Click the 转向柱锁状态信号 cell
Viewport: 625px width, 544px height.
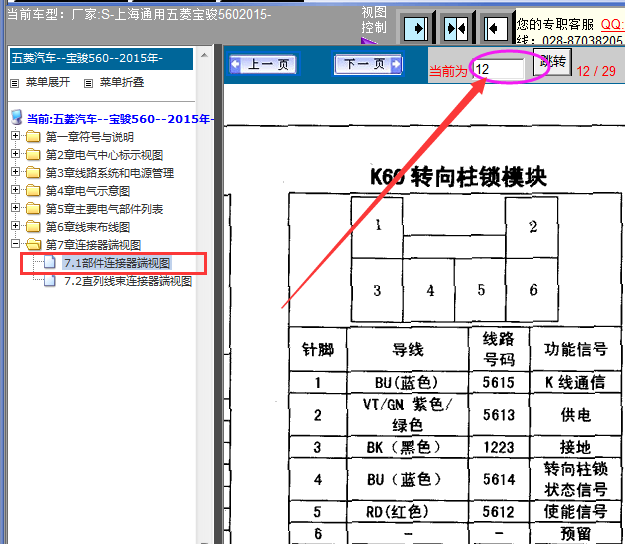(x=576, y=479)
